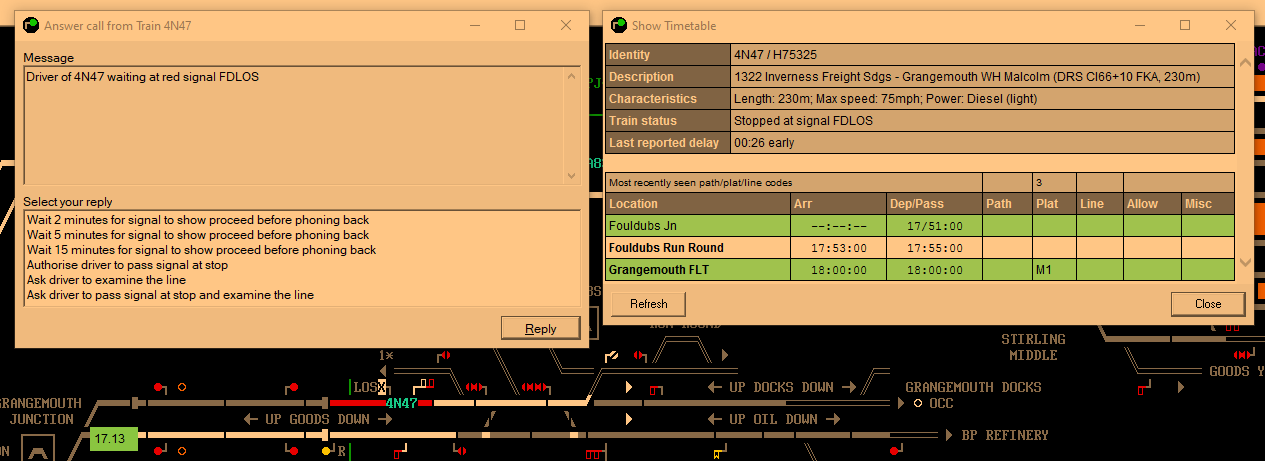
Task: Click the triple red shunt signal above 4N47's line
Action: (535, 387)
